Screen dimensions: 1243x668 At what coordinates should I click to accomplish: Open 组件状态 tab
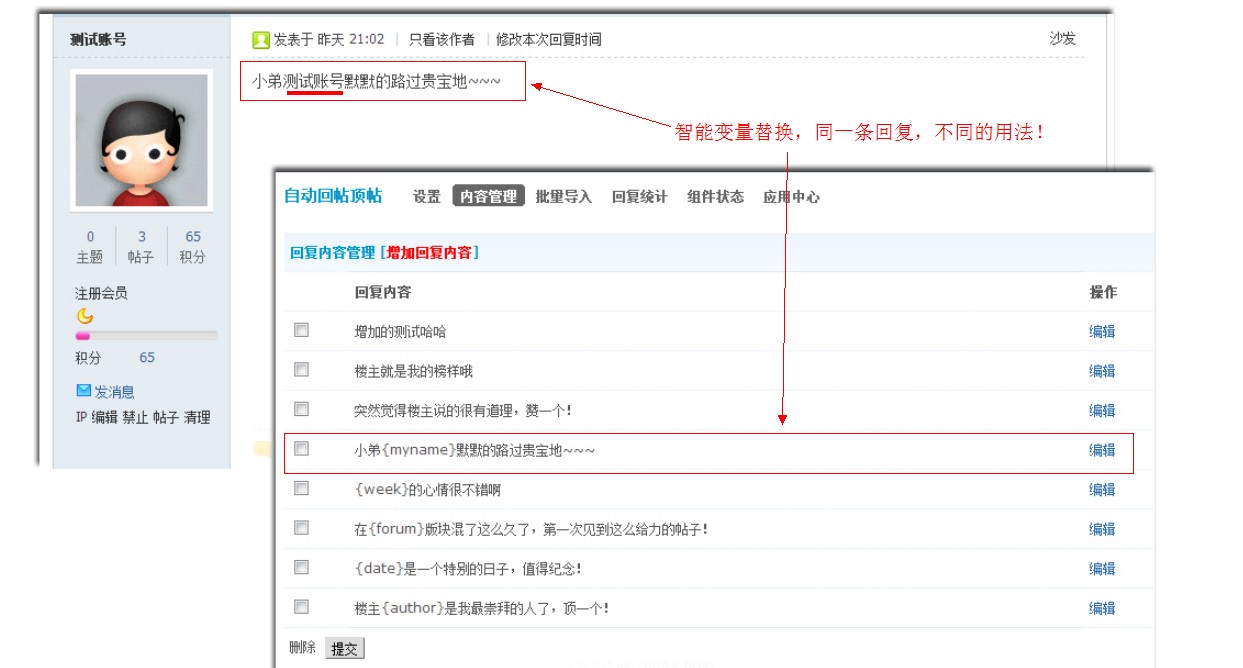[715, 197]
